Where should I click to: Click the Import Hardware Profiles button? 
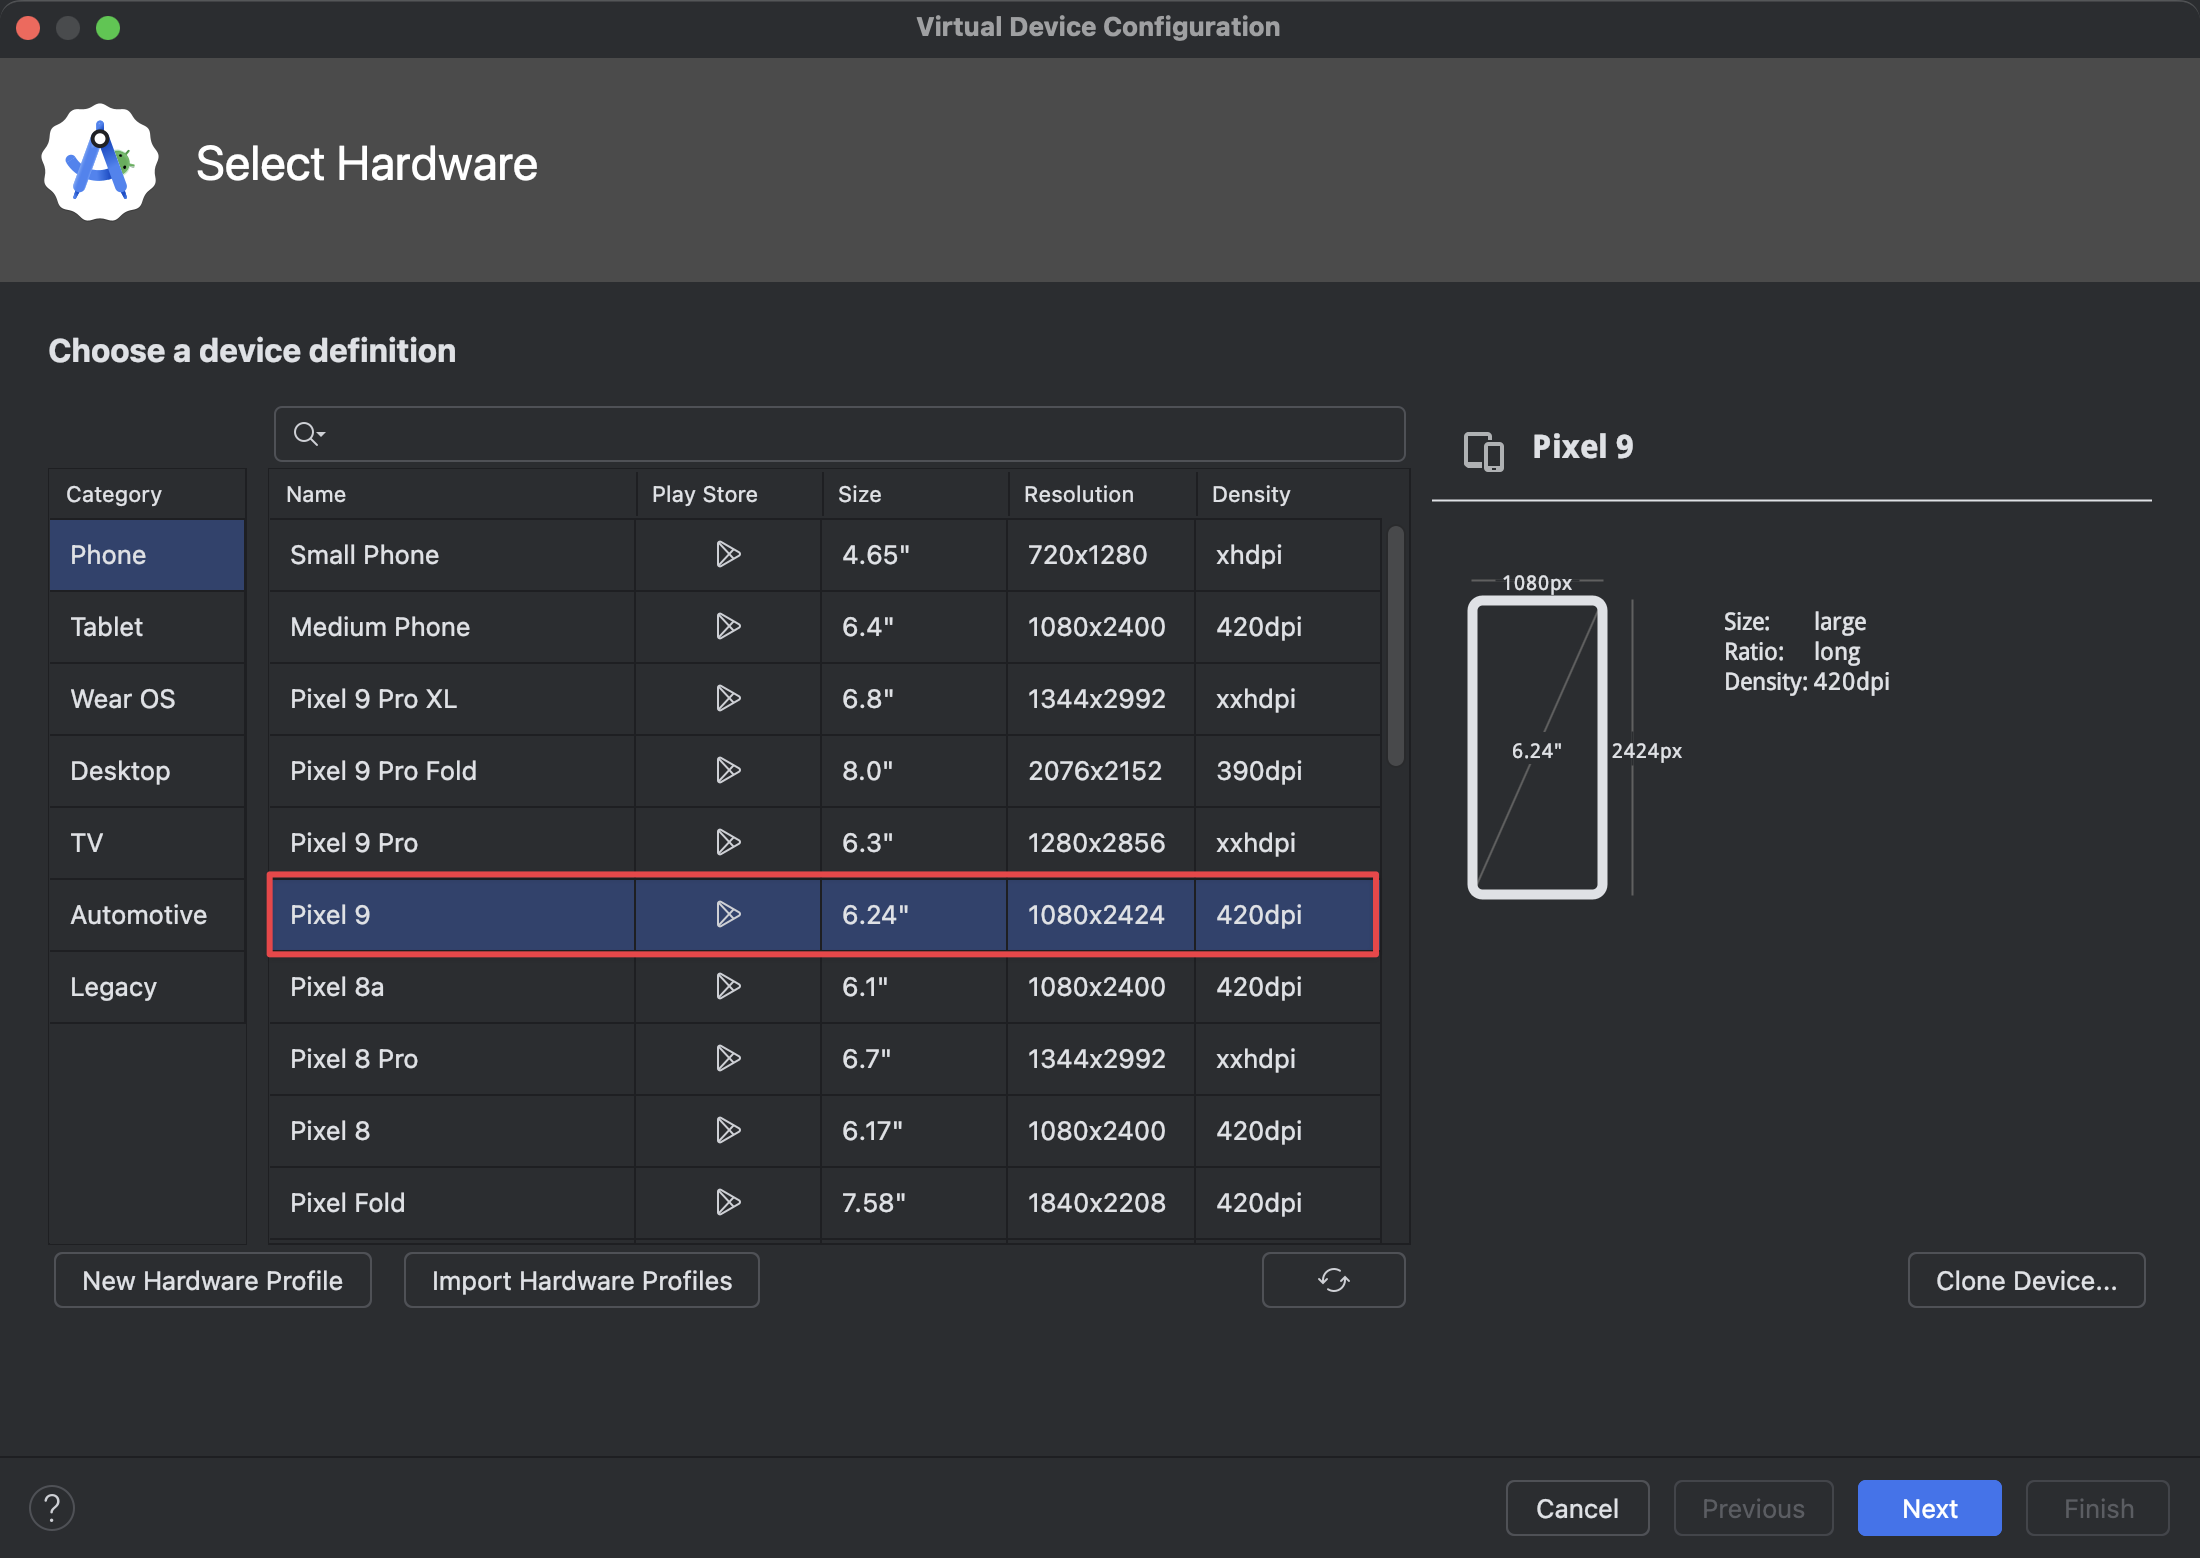coord(581,1280)
